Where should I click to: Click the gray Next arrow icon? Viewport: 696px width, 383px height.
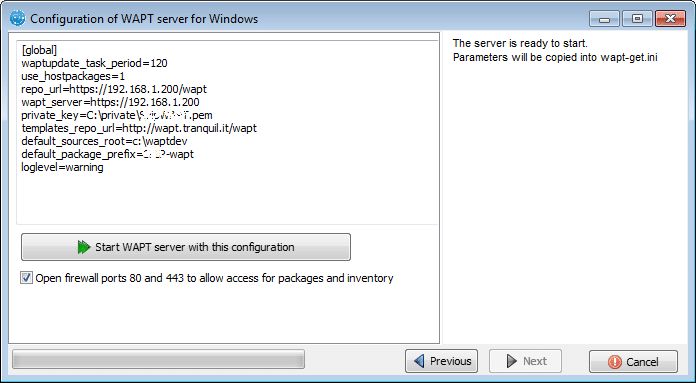pyautogui.click(x=512, y=361)
